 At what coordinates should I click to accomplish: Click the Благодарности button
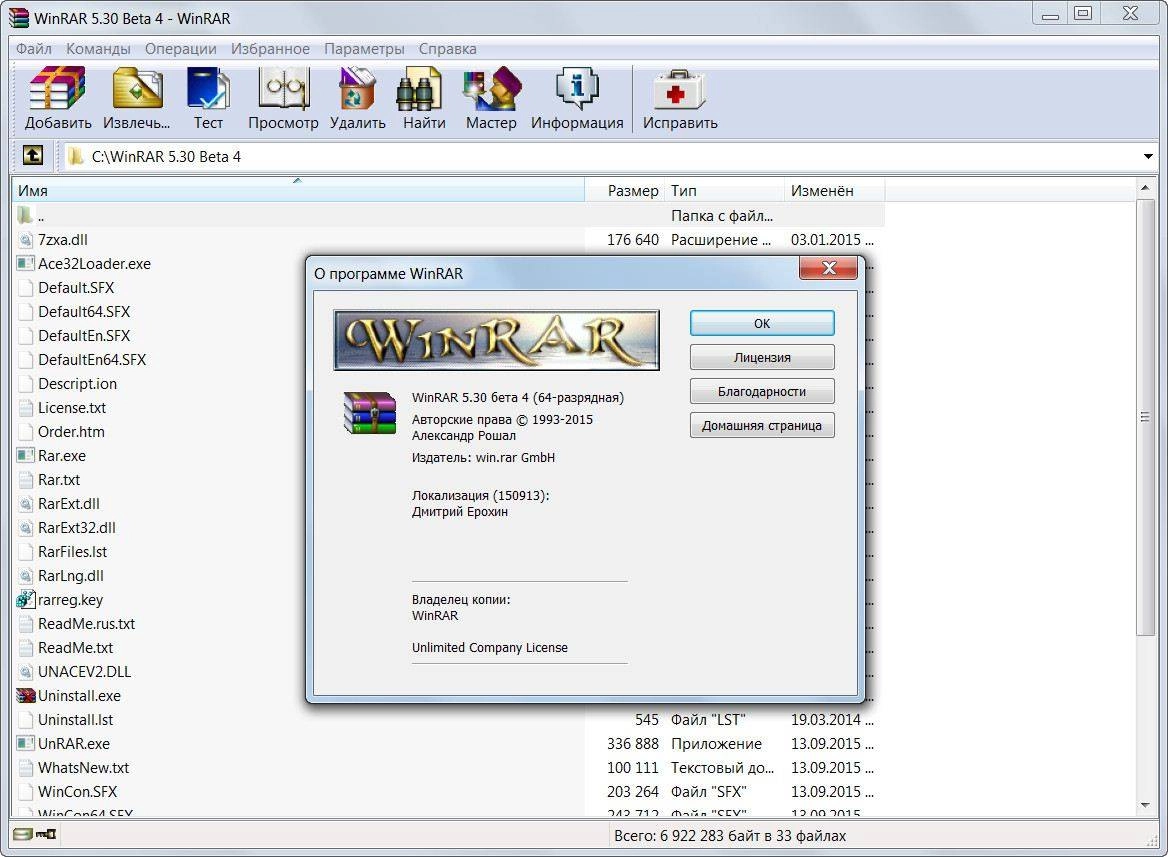coord(762,391)
